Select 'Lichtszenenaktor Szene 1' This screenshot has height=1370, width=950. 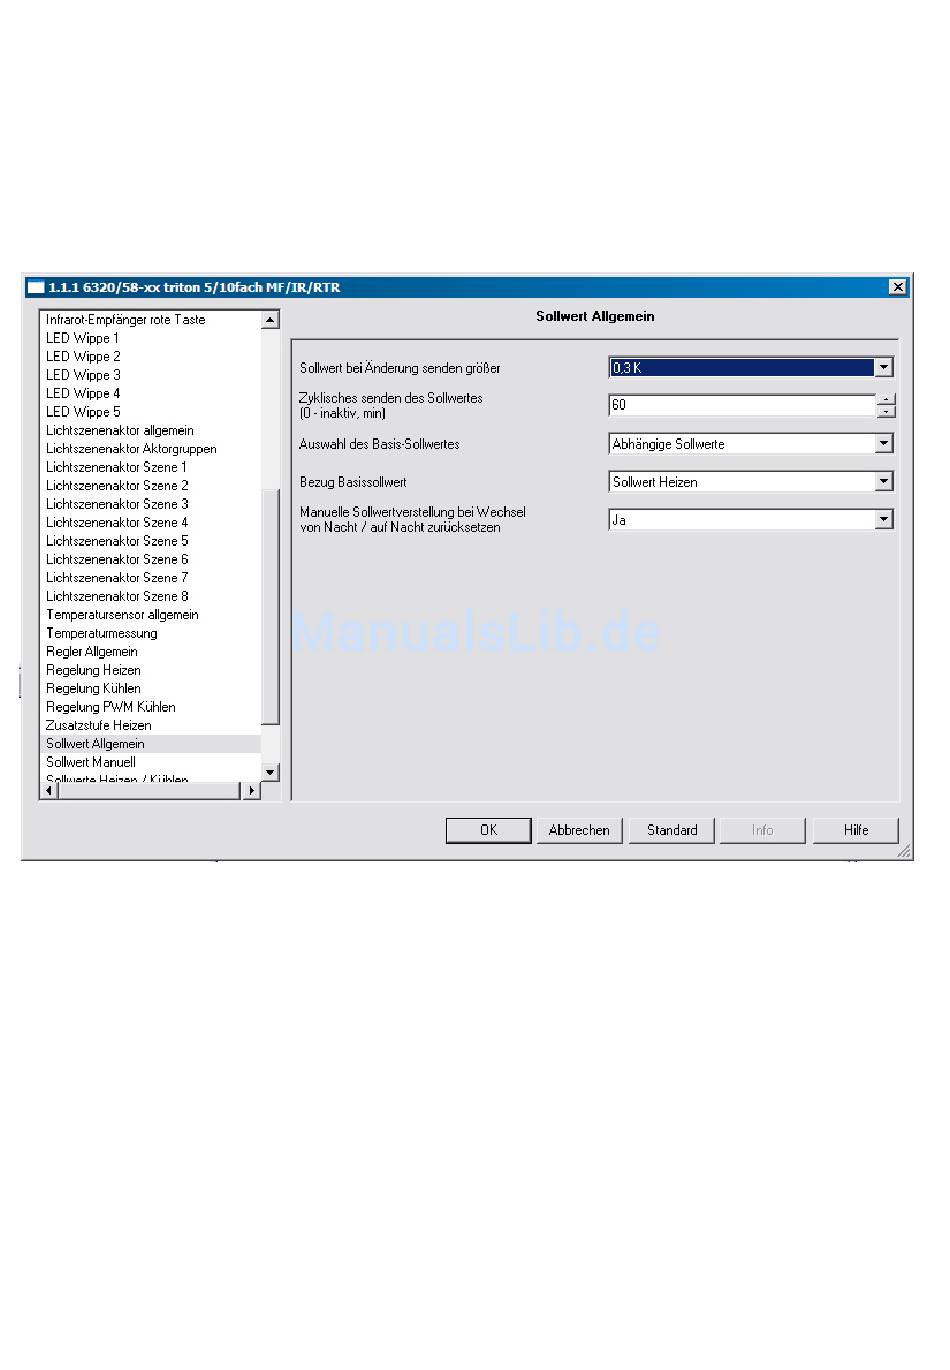click(x=116, y=467)
